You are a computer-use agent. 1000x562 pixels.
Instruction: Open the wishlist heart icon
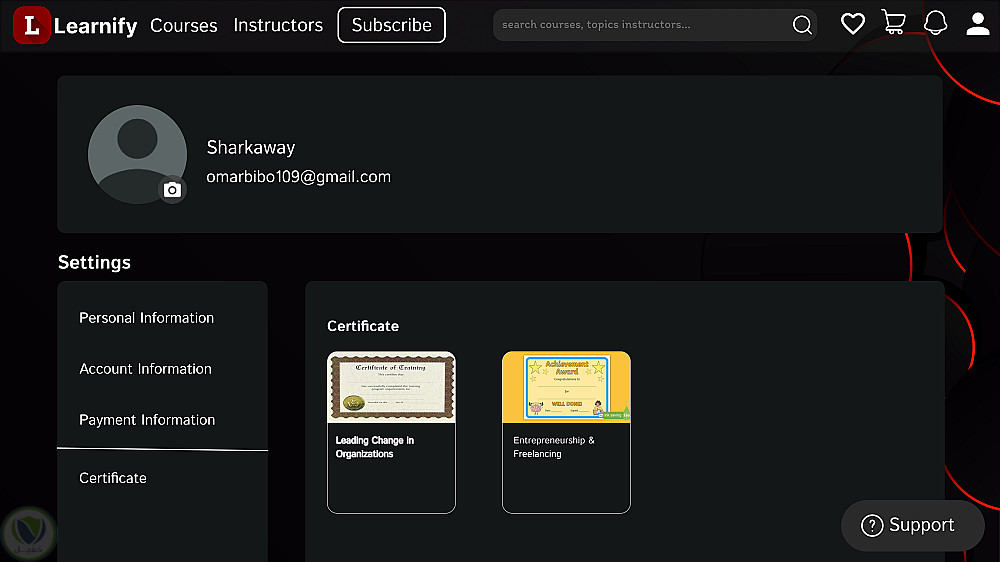coord(853,24)
